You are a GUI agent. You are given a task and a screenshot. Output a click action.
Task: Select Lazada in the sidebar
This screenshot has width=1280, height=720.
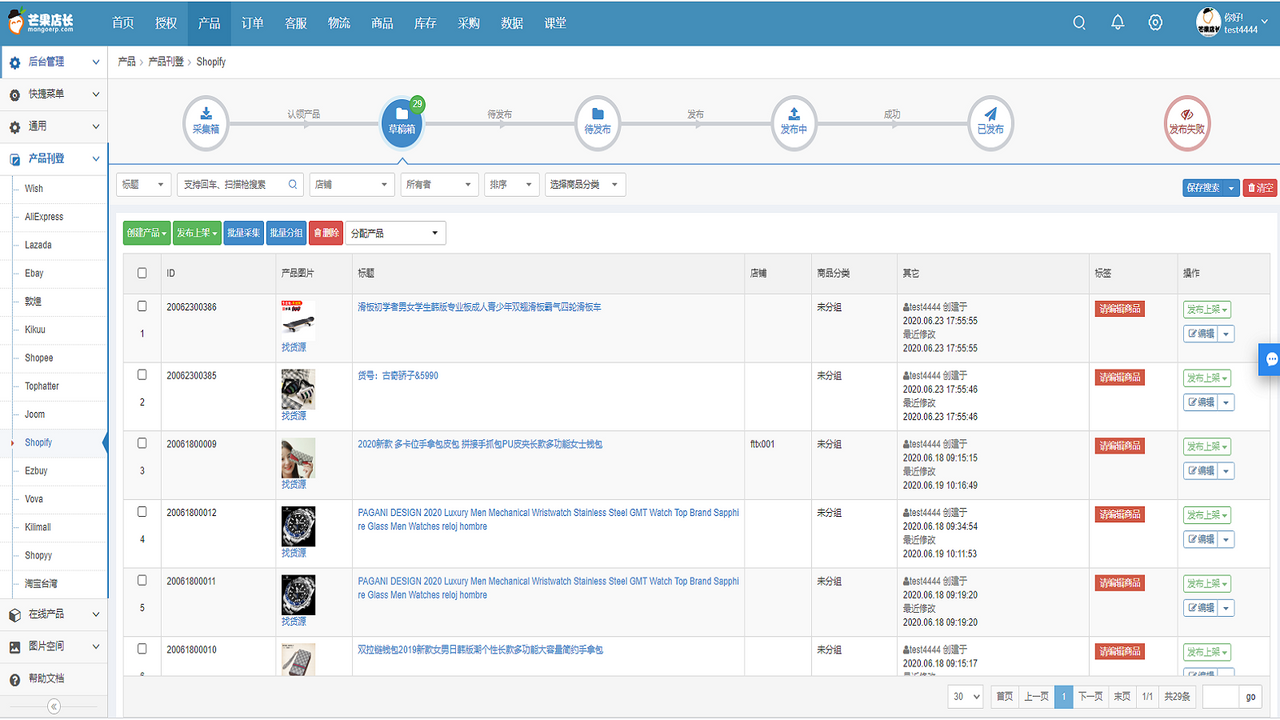(38, 245)
